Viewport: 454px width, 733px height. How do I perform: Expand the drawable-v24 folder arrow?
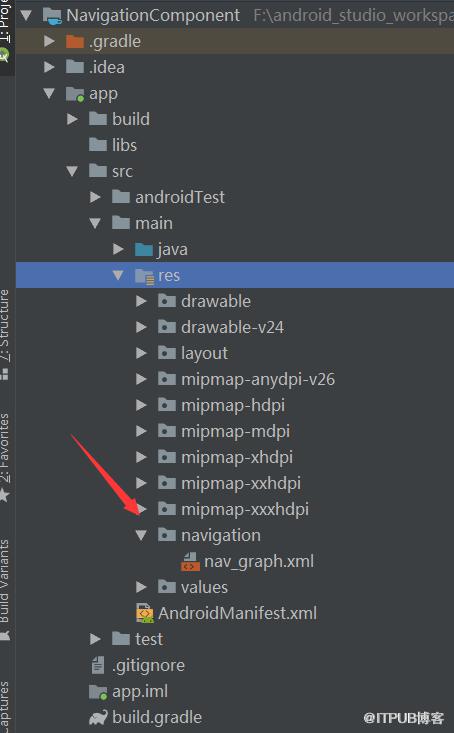pyautogui.click(x=141, y=327)
